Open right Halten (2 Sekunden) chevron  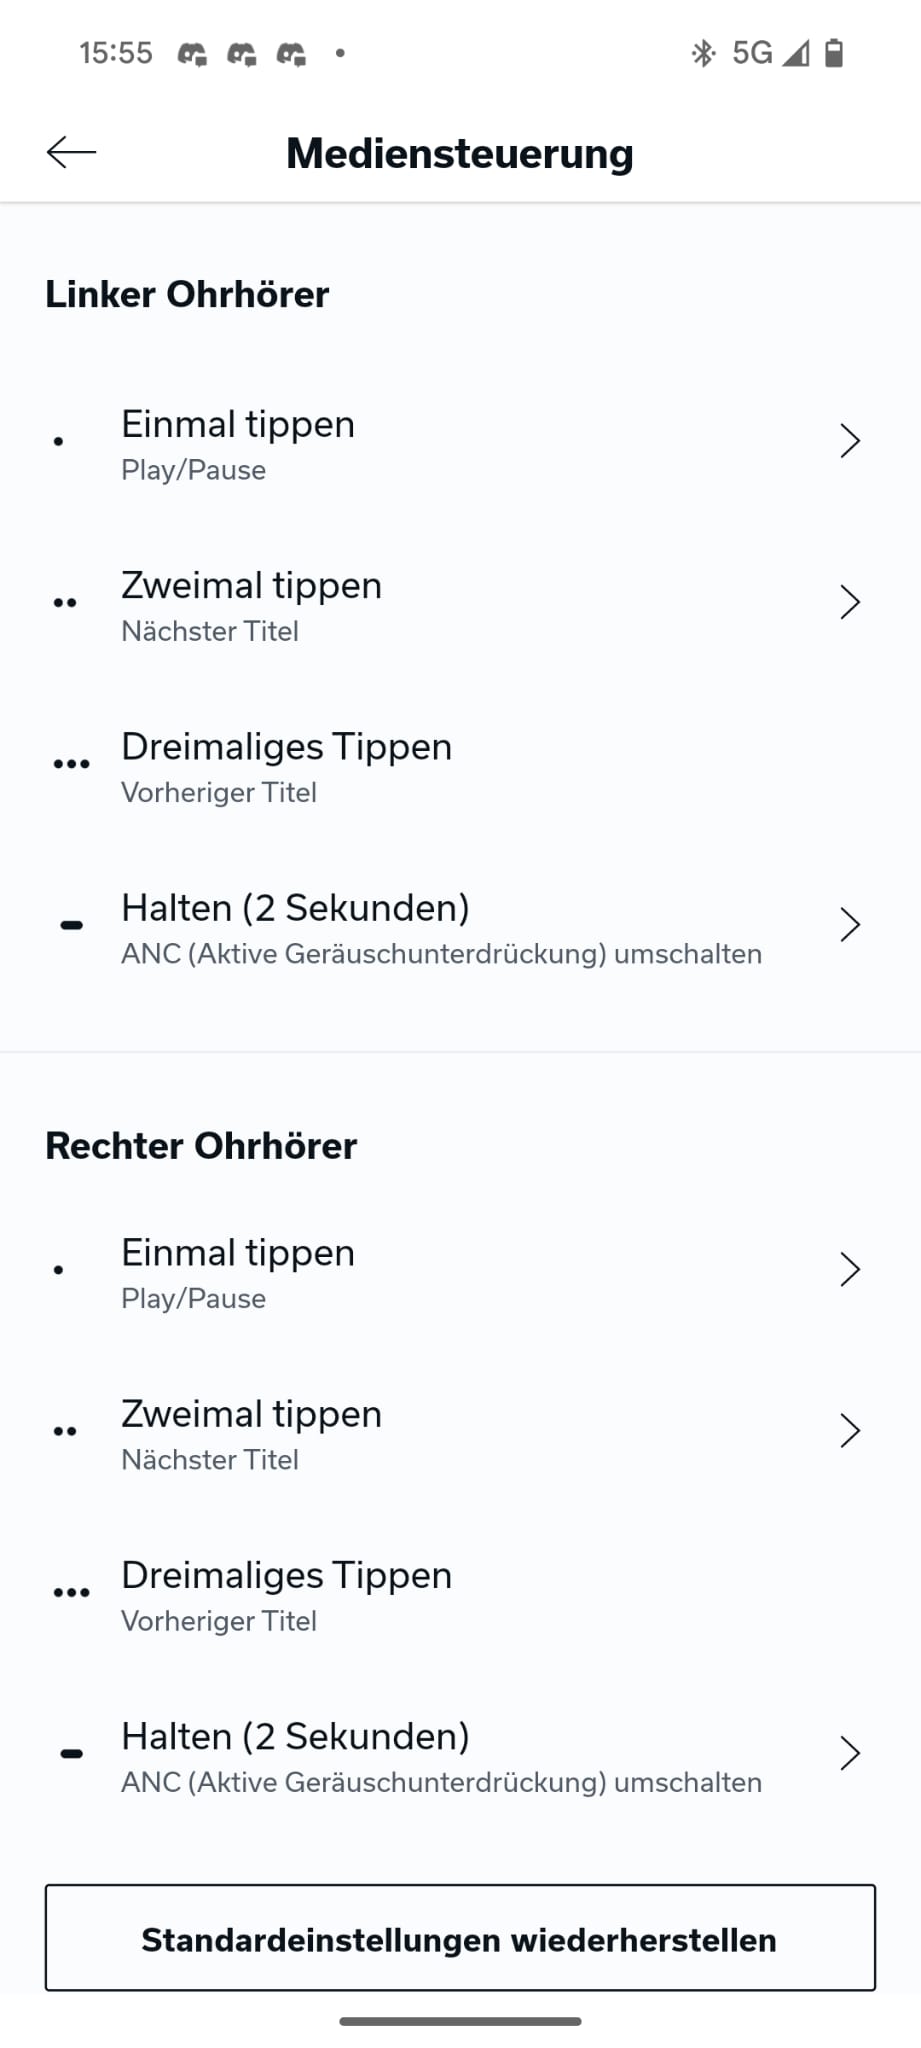coord(850,1753)
